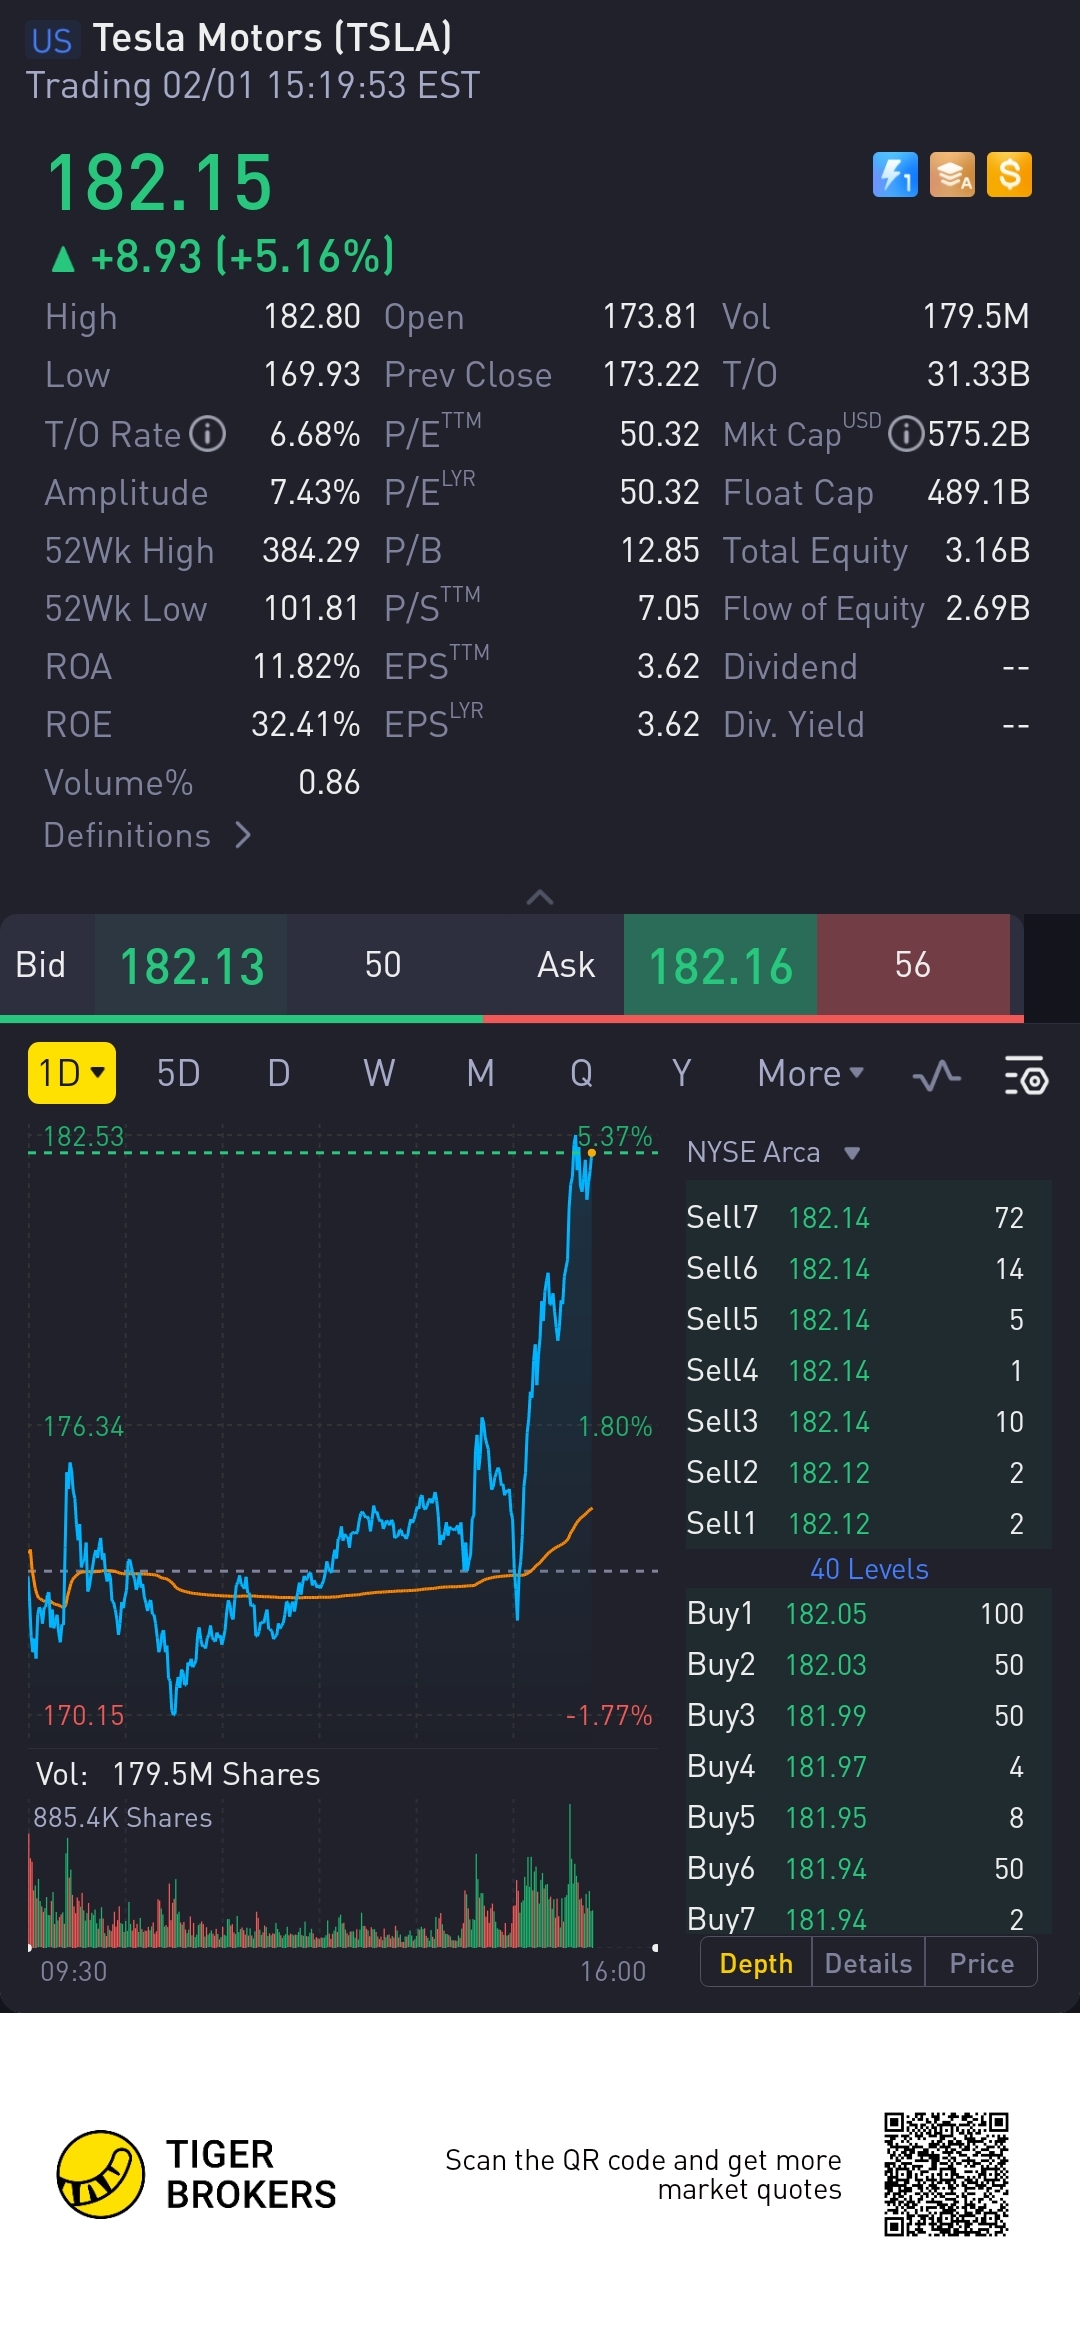Collapse the stock details with up chevron
1080x2336 pixels.
540,897
